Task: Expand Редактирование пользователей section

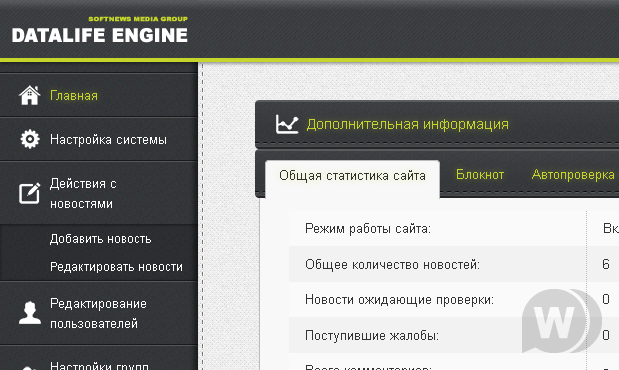Action: 99,313
